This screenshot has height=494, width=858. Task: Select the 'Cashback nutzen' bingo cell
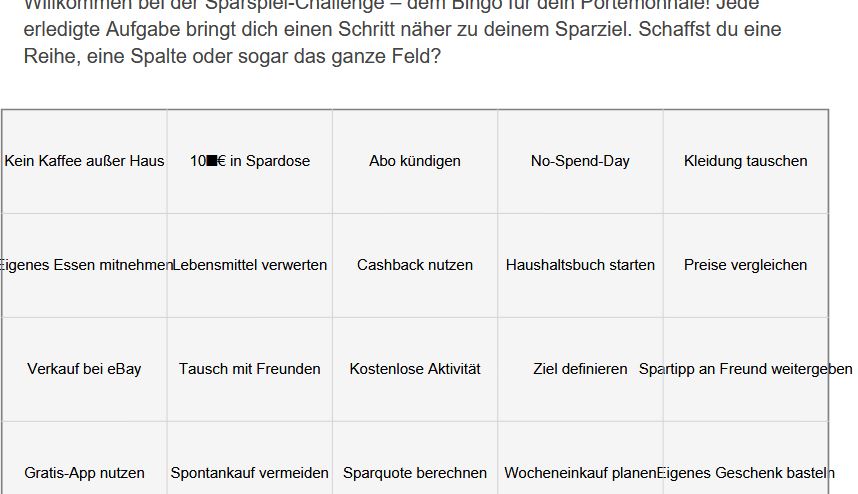(x=415, y=265)
